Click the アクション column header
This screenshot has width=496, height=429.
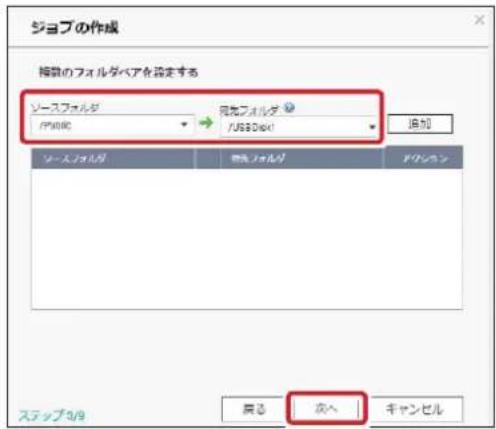(424, 158)
